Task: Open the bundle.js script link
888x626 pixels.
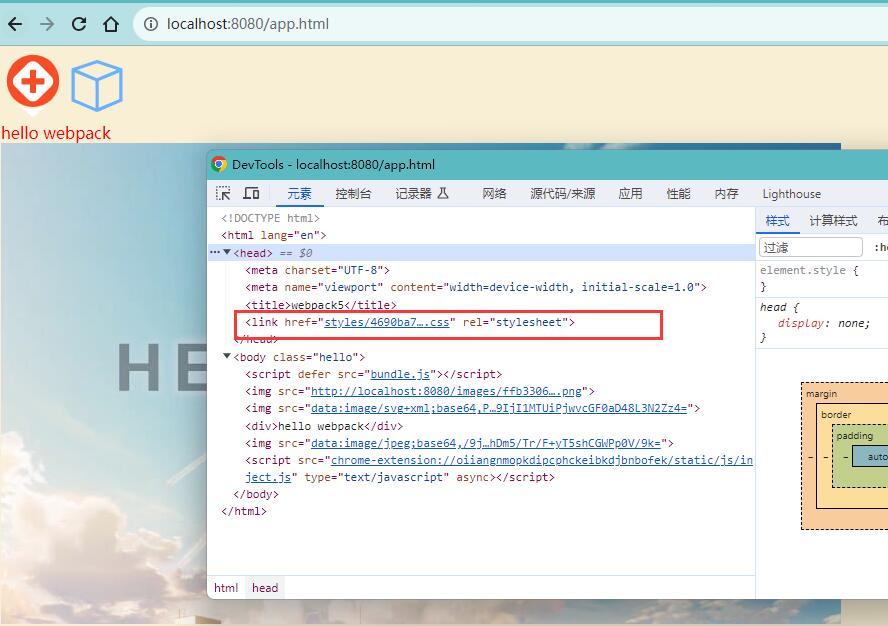Action: tap(400, 374)
